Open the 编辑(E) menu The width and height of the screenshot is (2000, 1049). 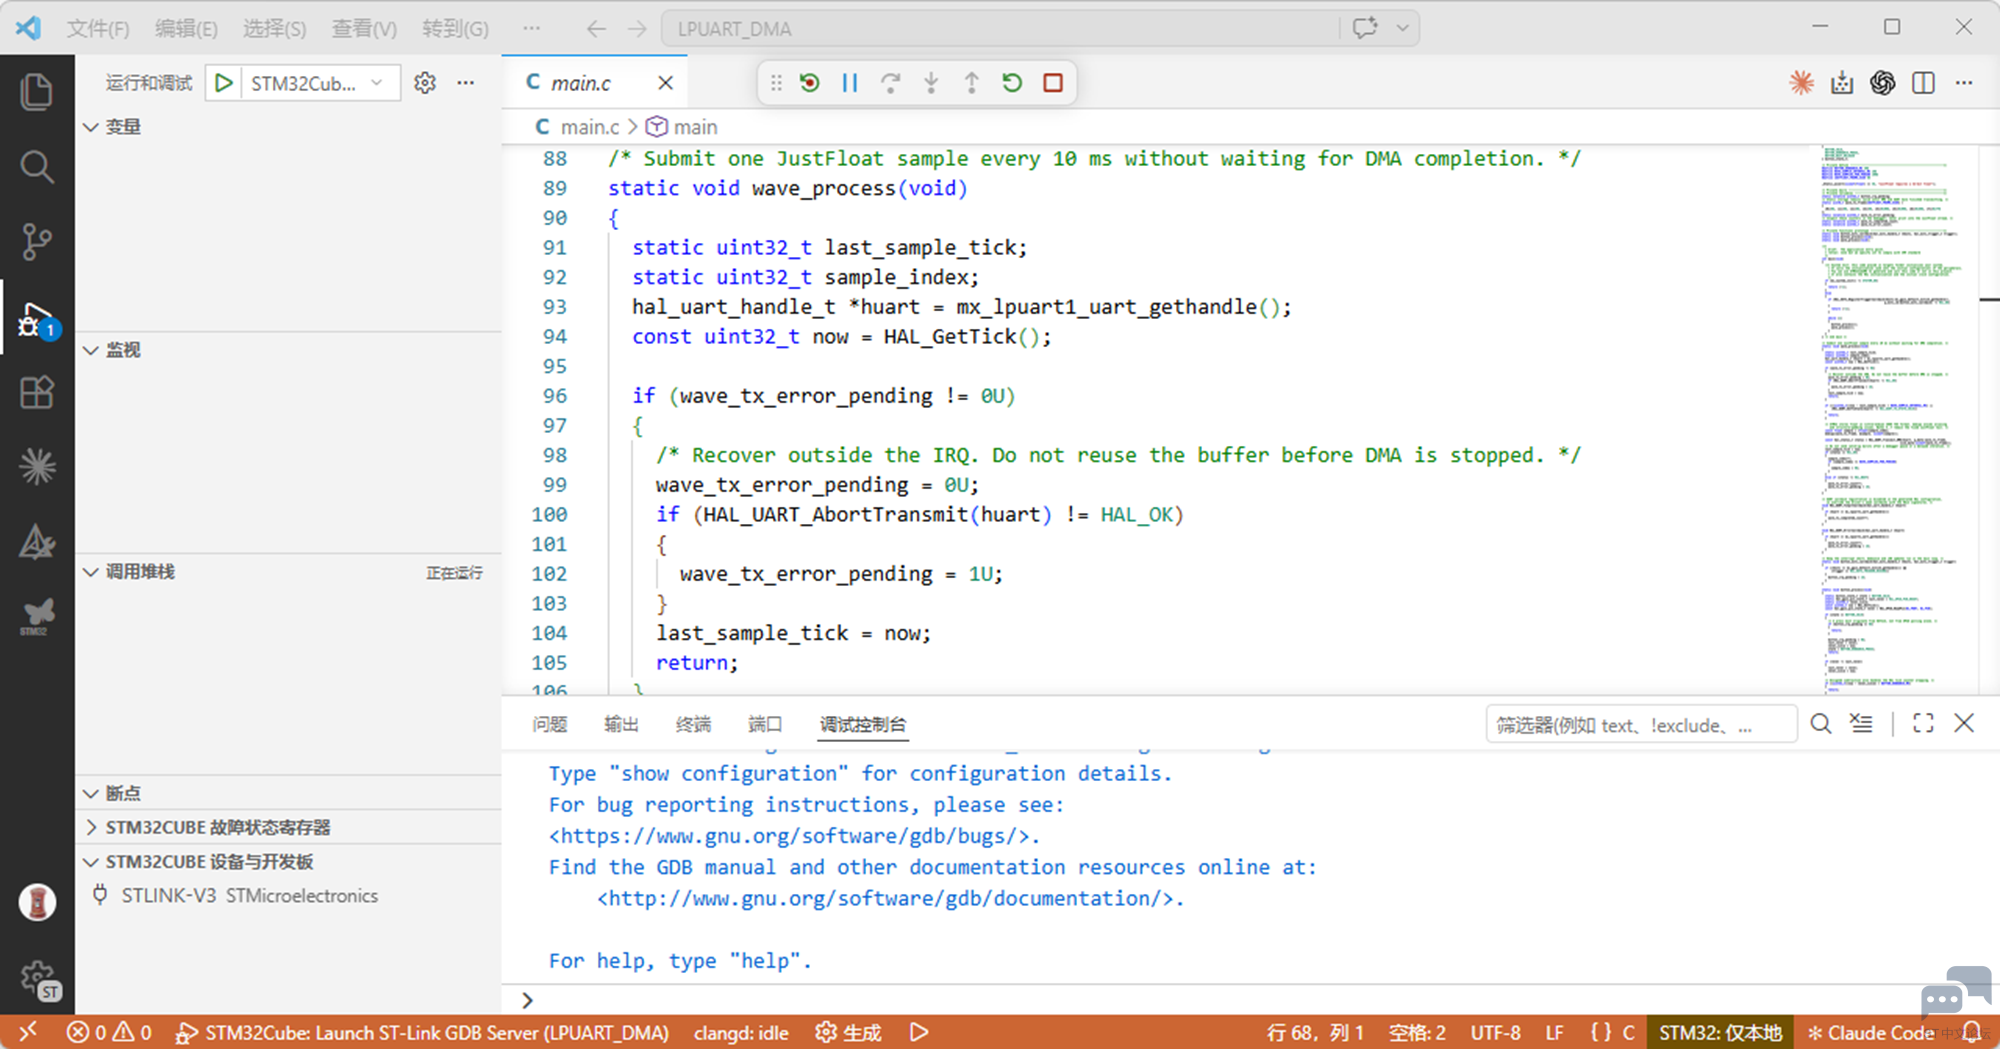[186, 28]
